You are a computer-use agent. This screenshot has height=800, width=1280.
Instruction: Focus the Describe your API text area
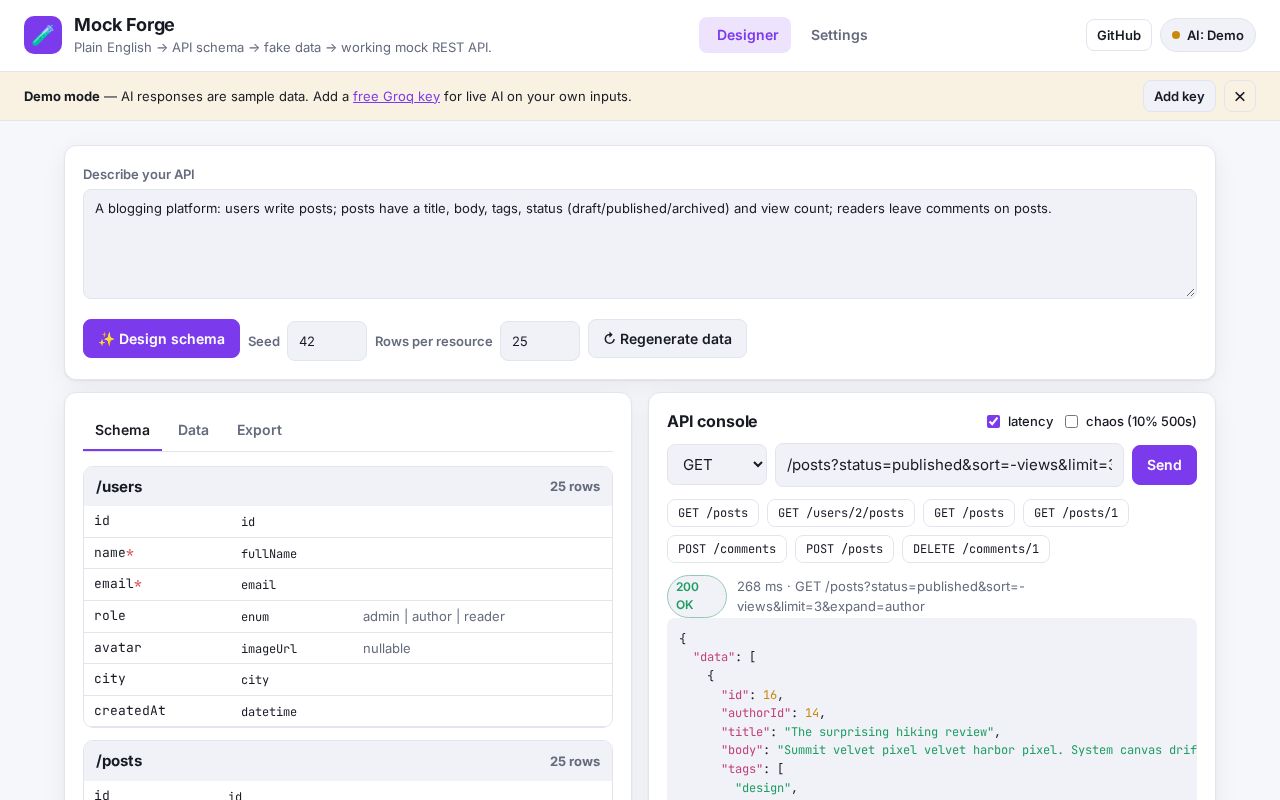point(640,244)
